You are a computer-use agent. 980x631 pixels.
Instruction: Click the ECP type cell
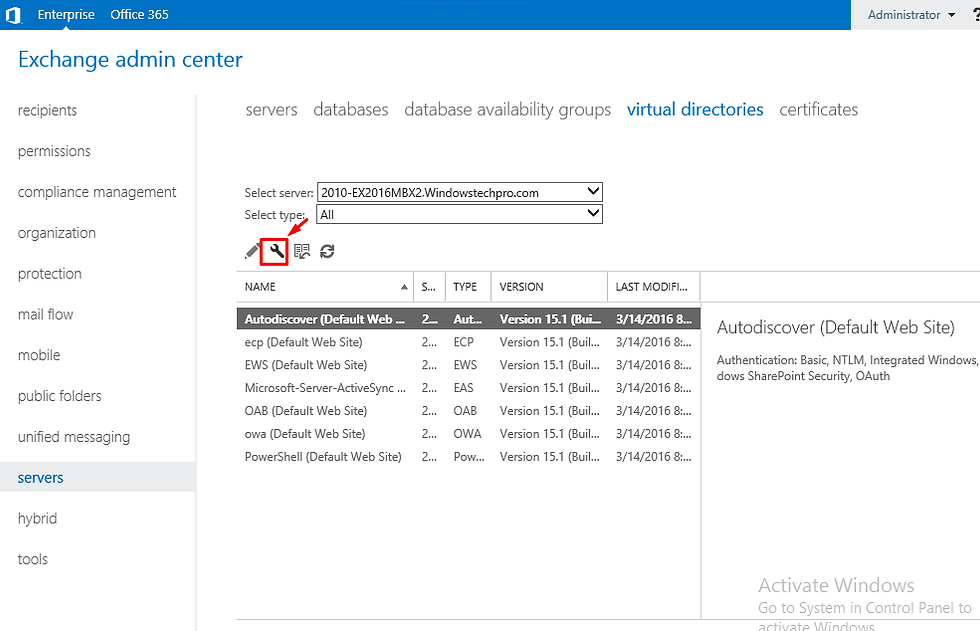point(464,342)
